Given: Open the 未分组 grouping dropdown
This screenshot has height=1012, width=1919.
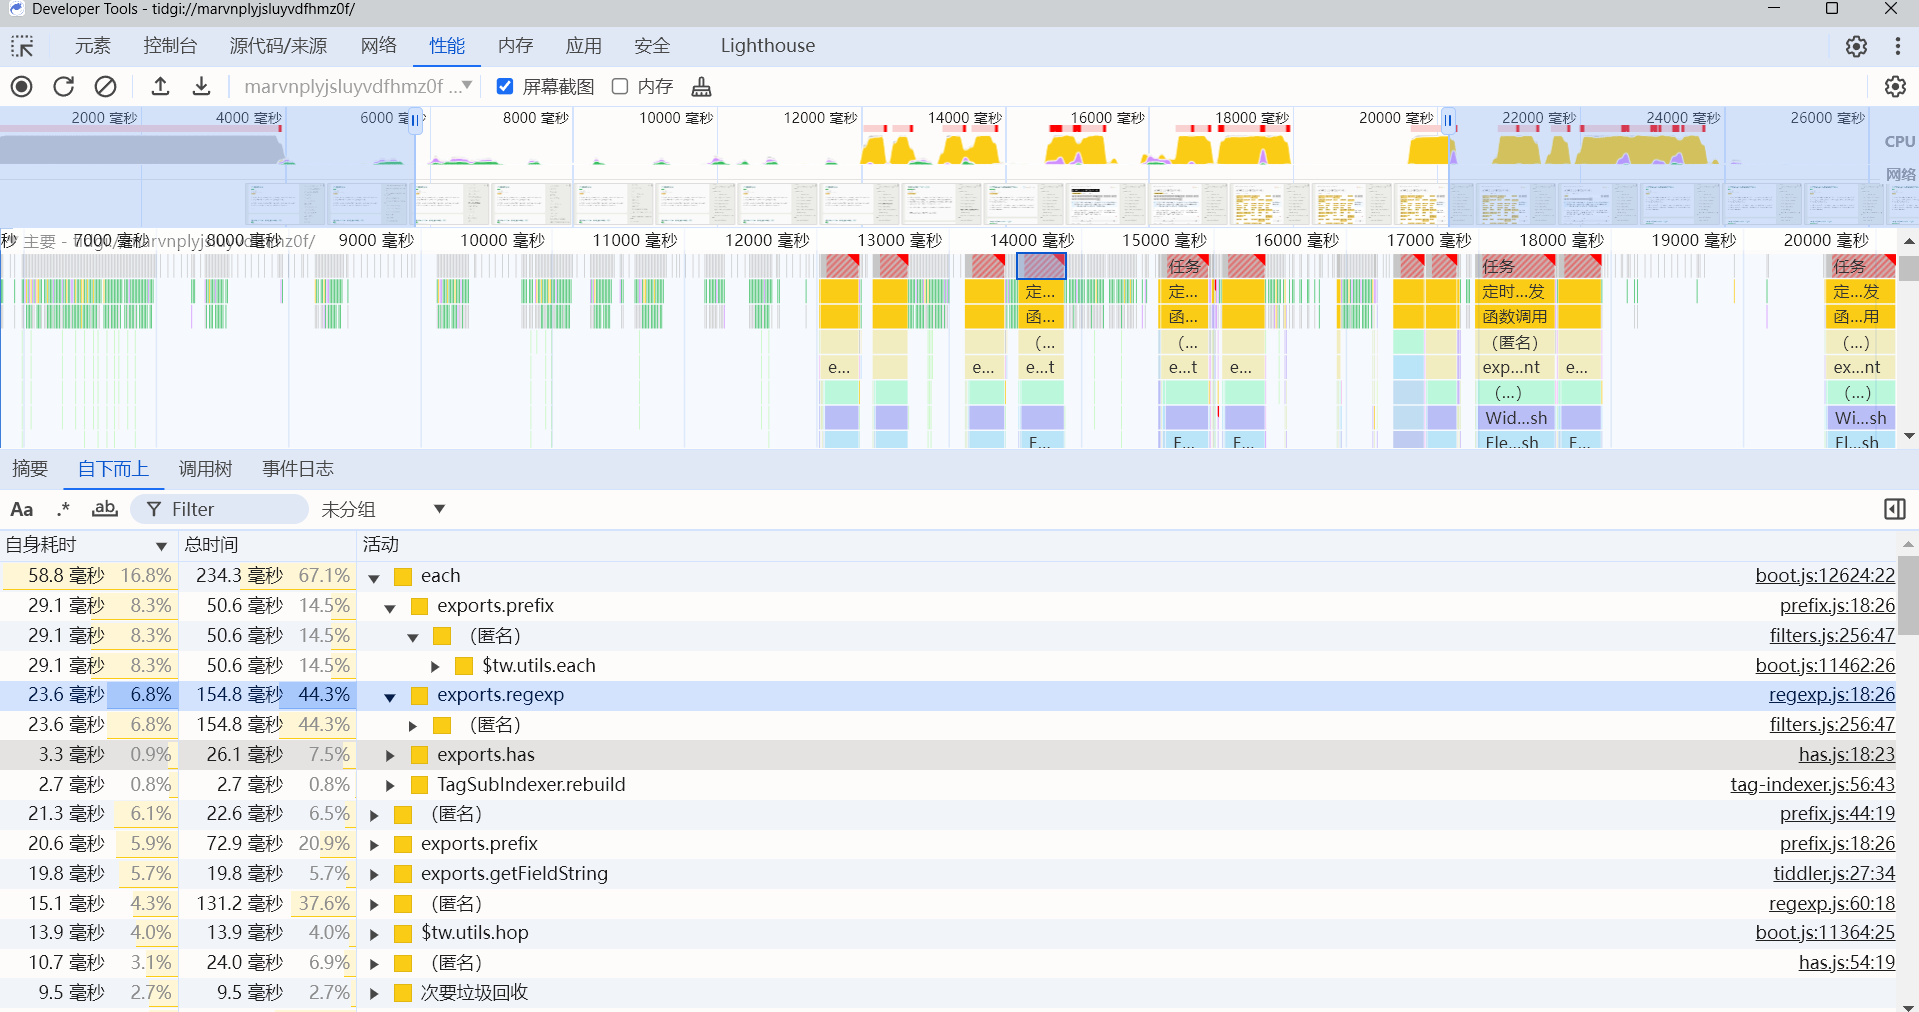Looking at the screenshot, I should pos(382,509).
